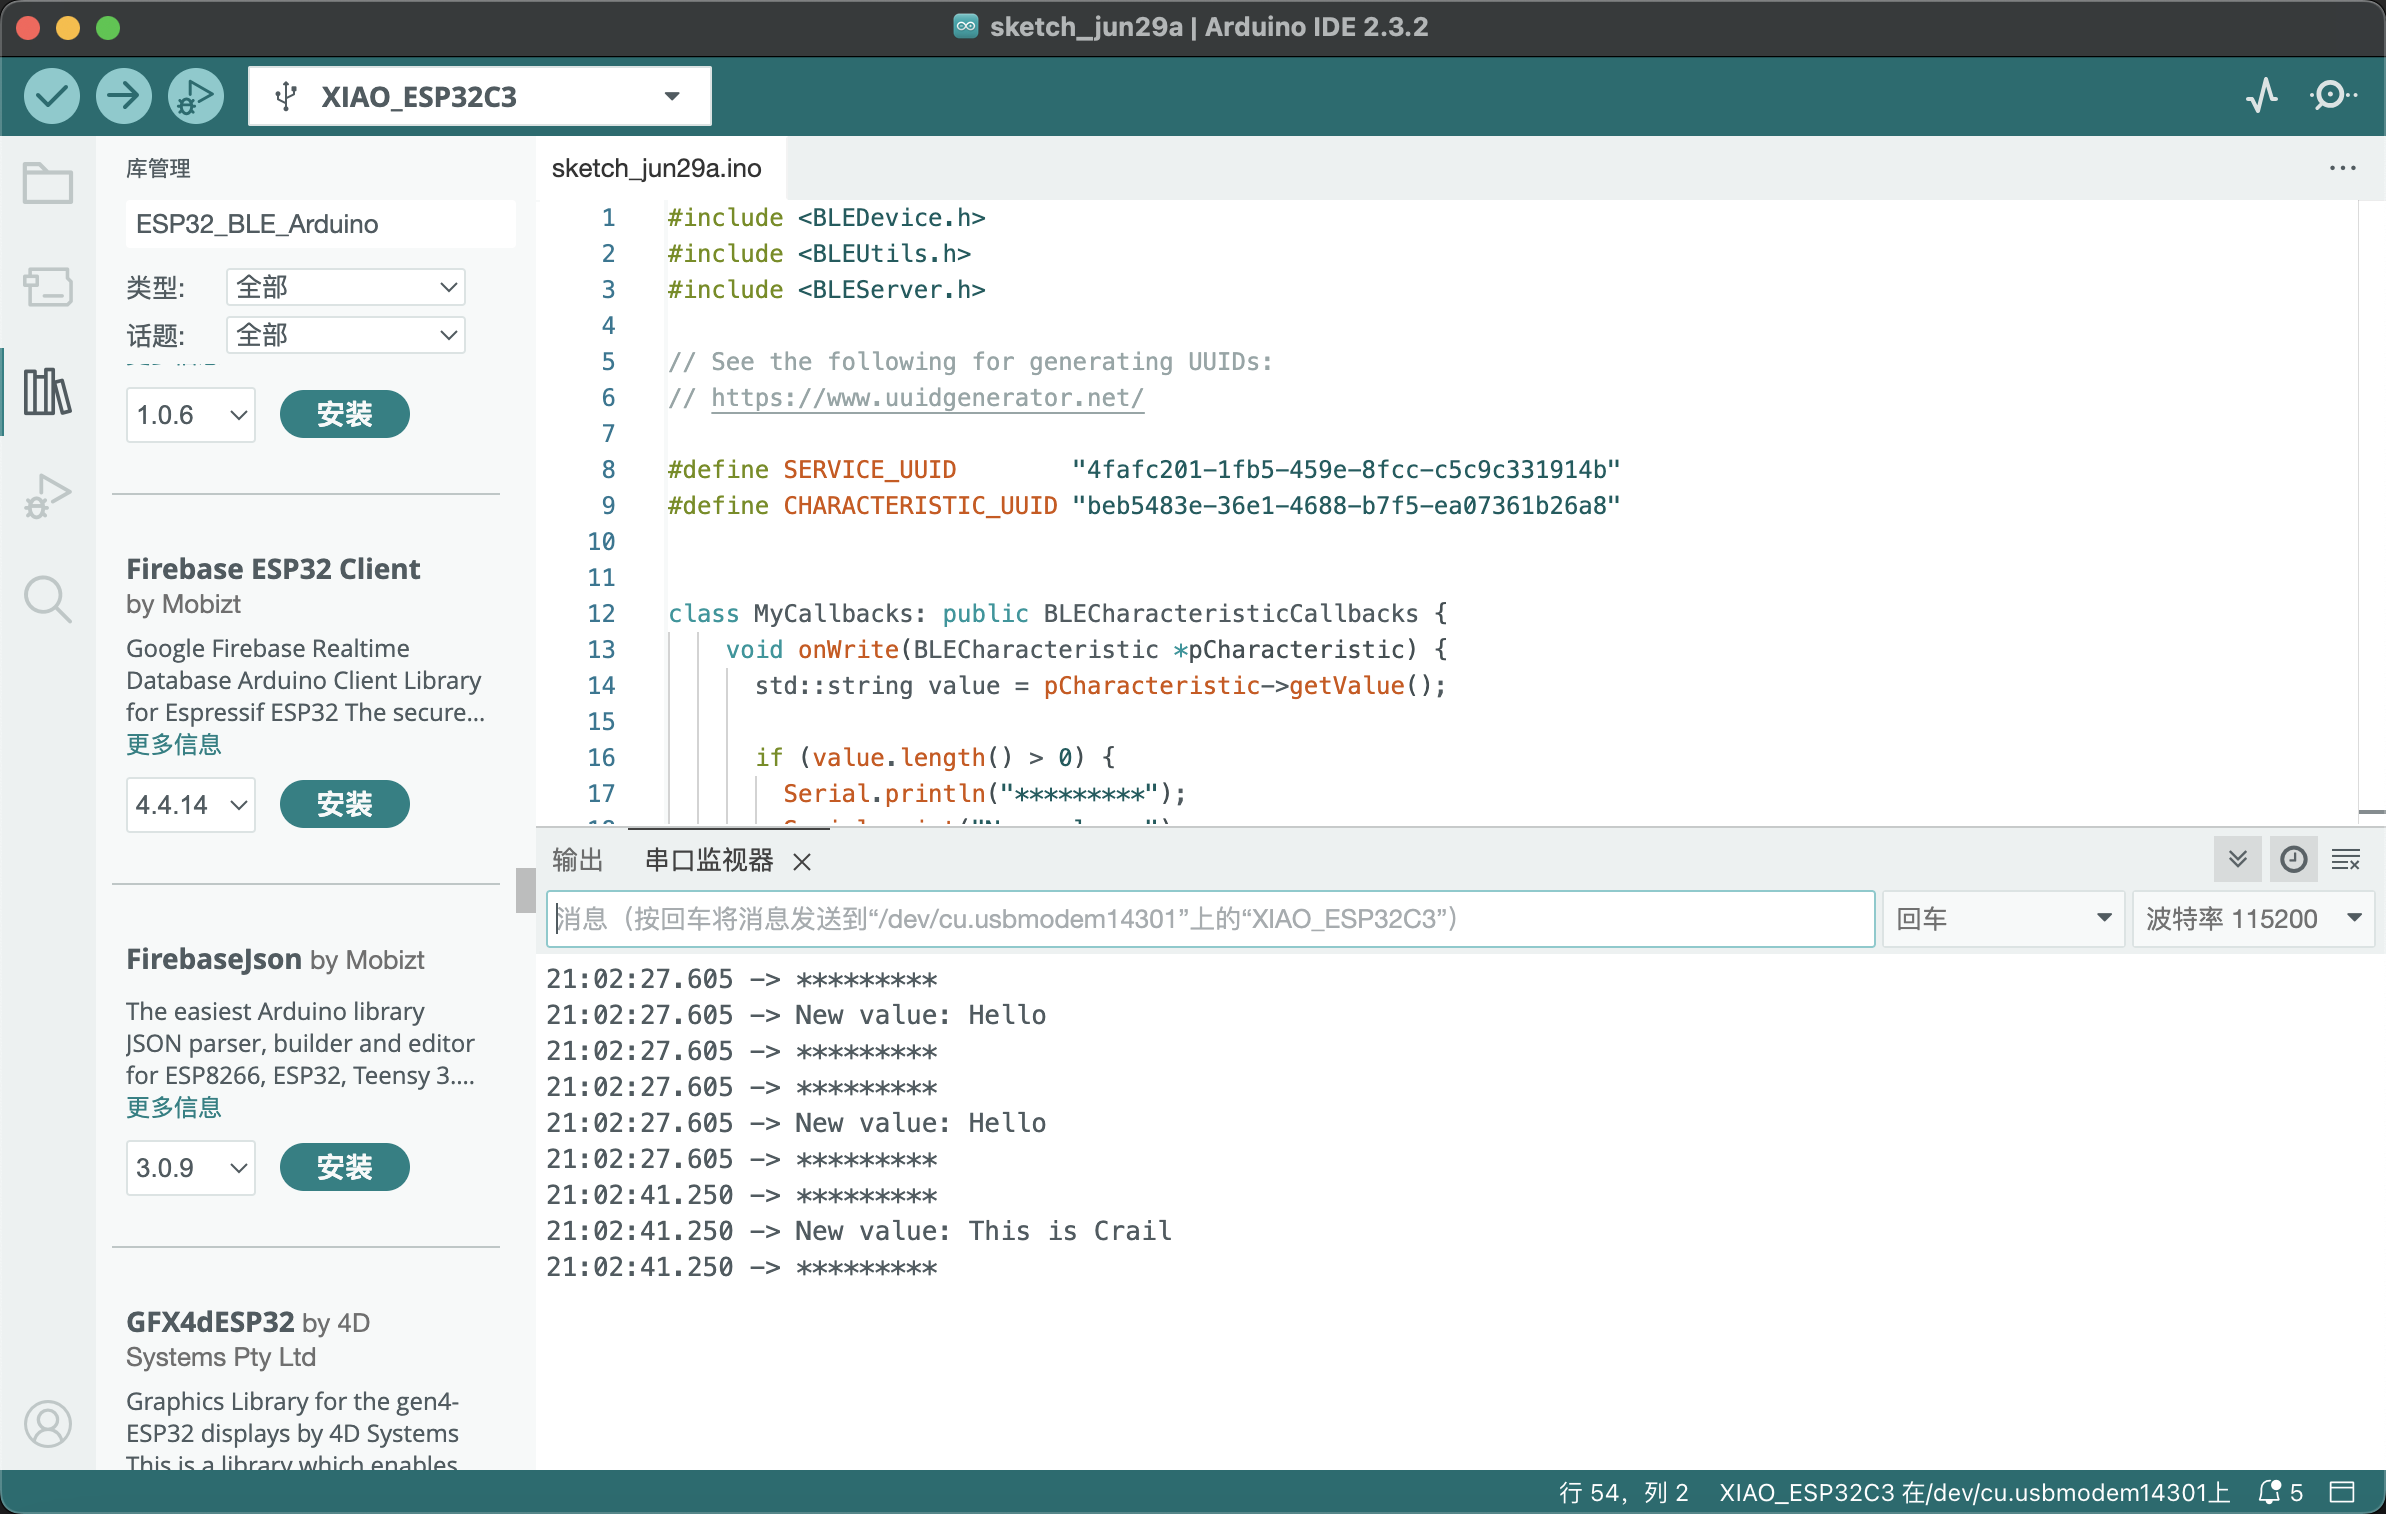Click the editor tab more-options ellipsis

click(x=2343, y=168)
